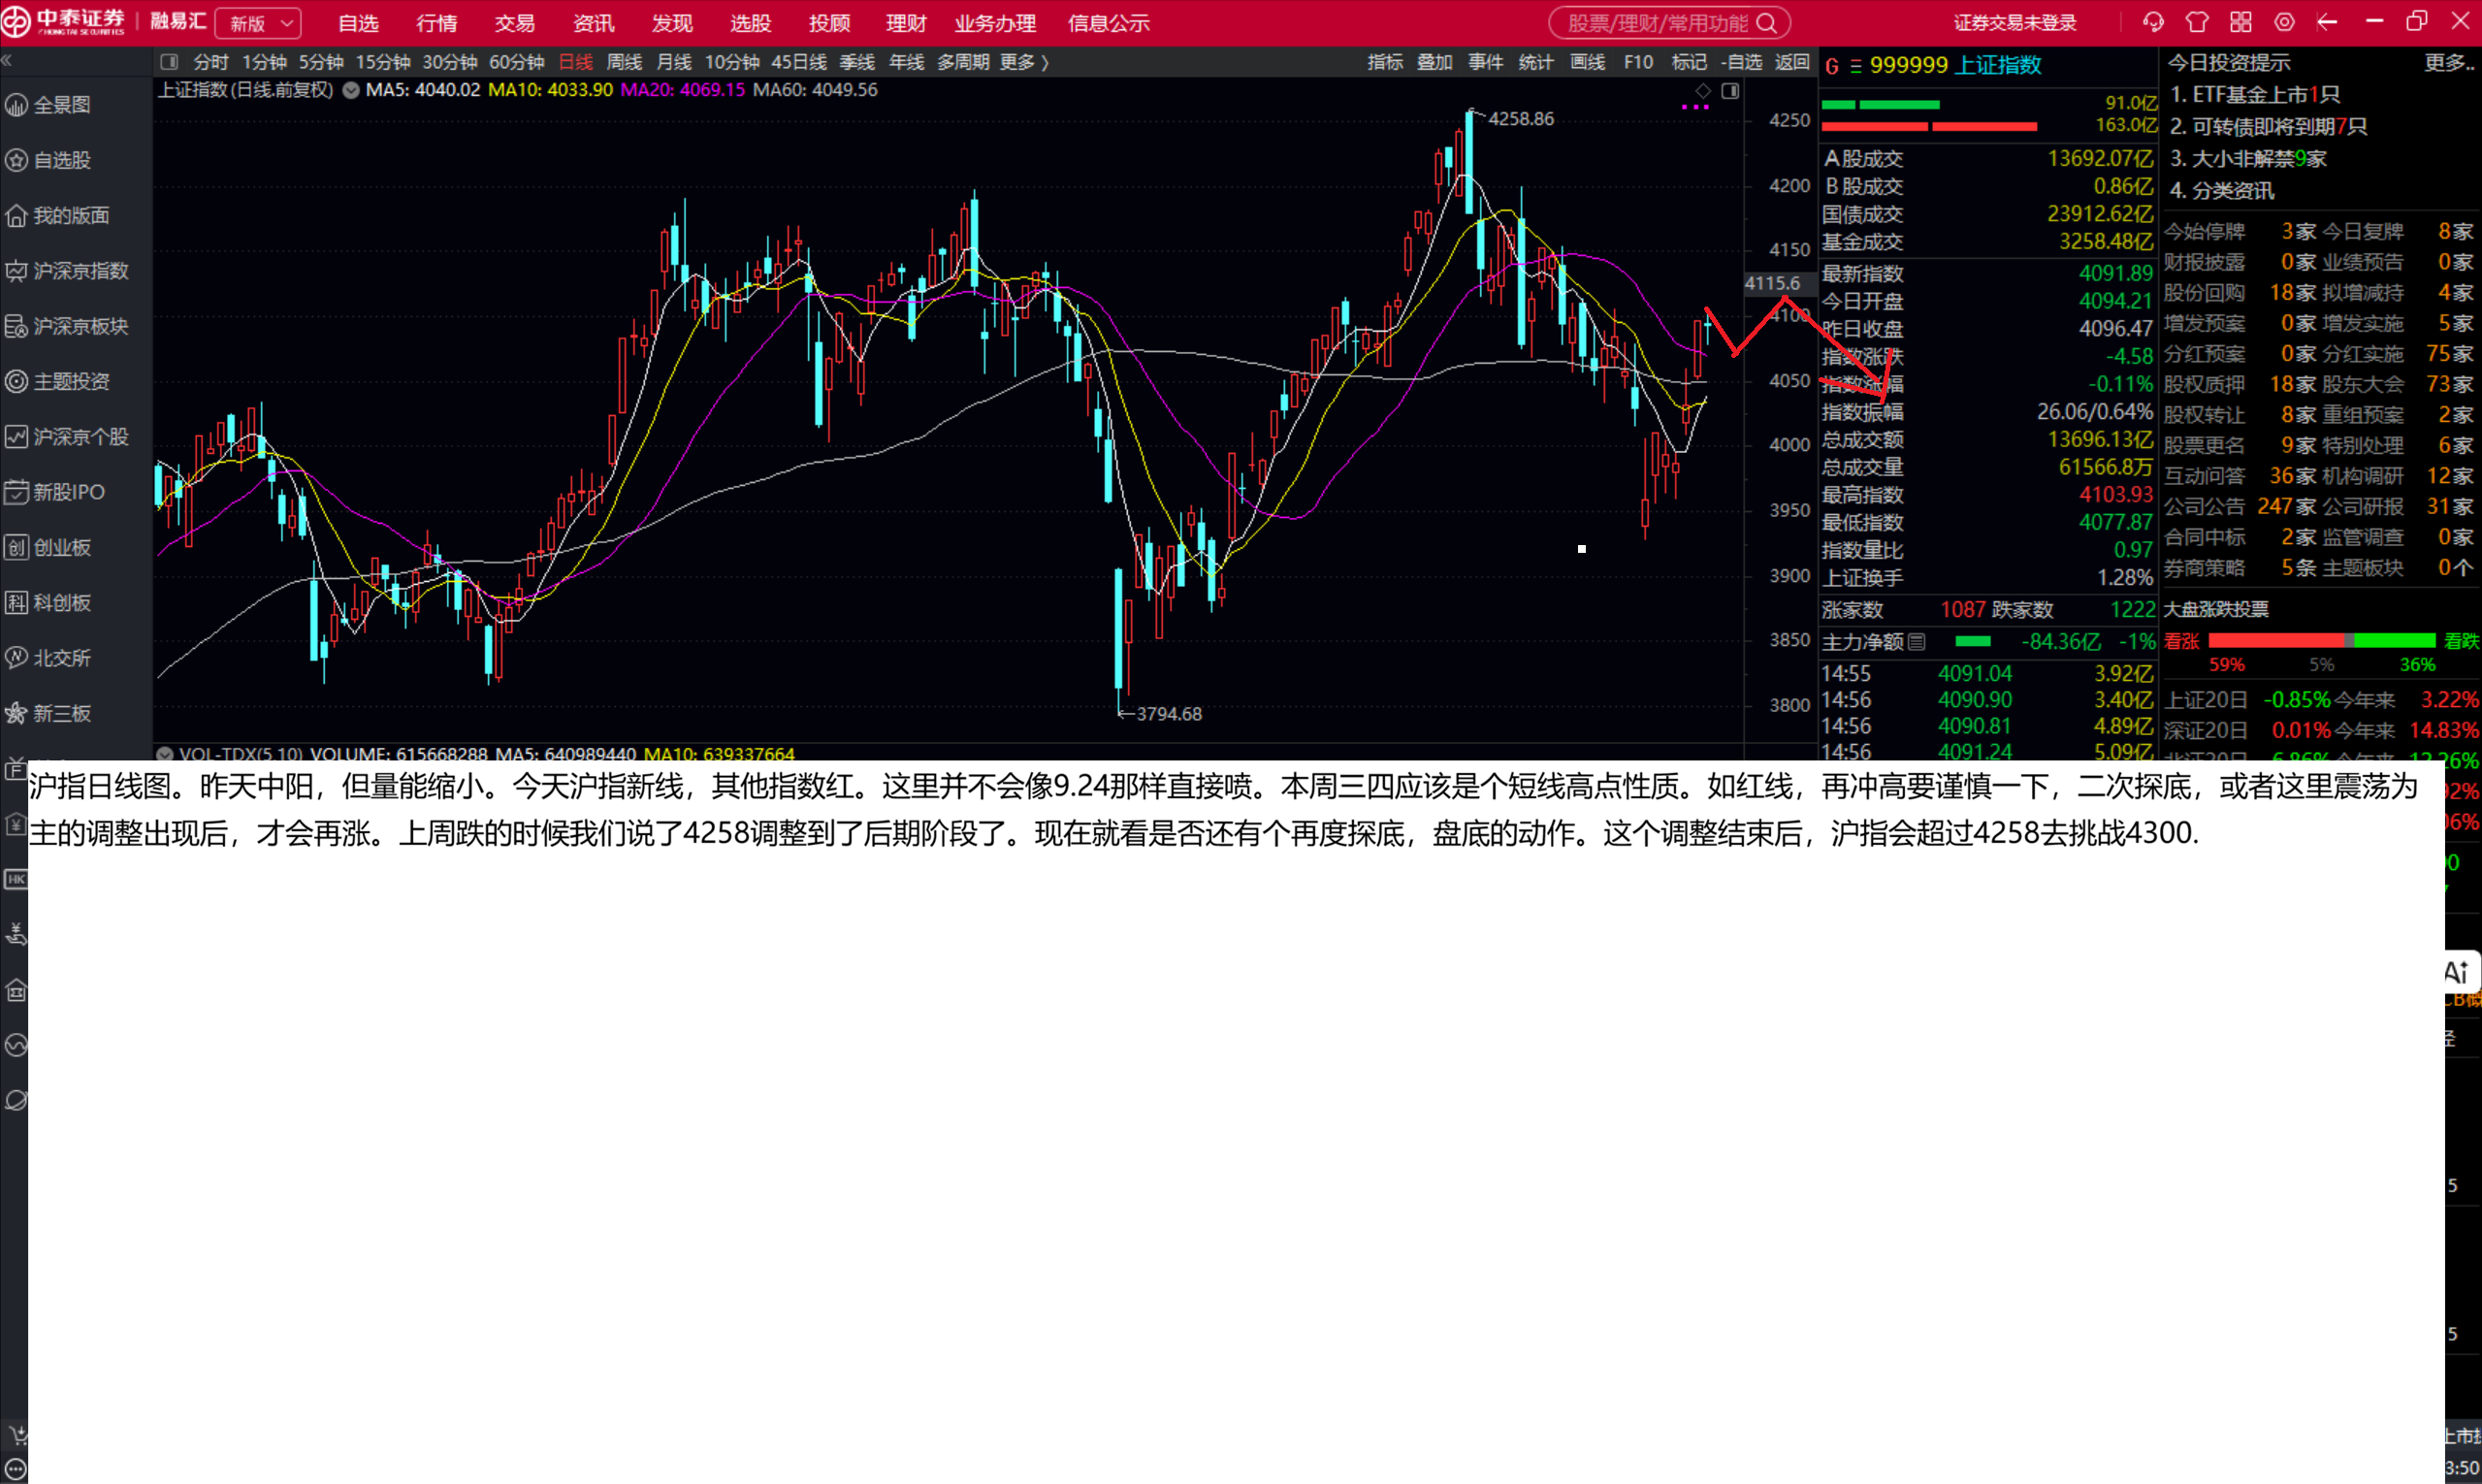
Task: Open the 全景图 panorama view icon
Action: click(x=17, y=105)
